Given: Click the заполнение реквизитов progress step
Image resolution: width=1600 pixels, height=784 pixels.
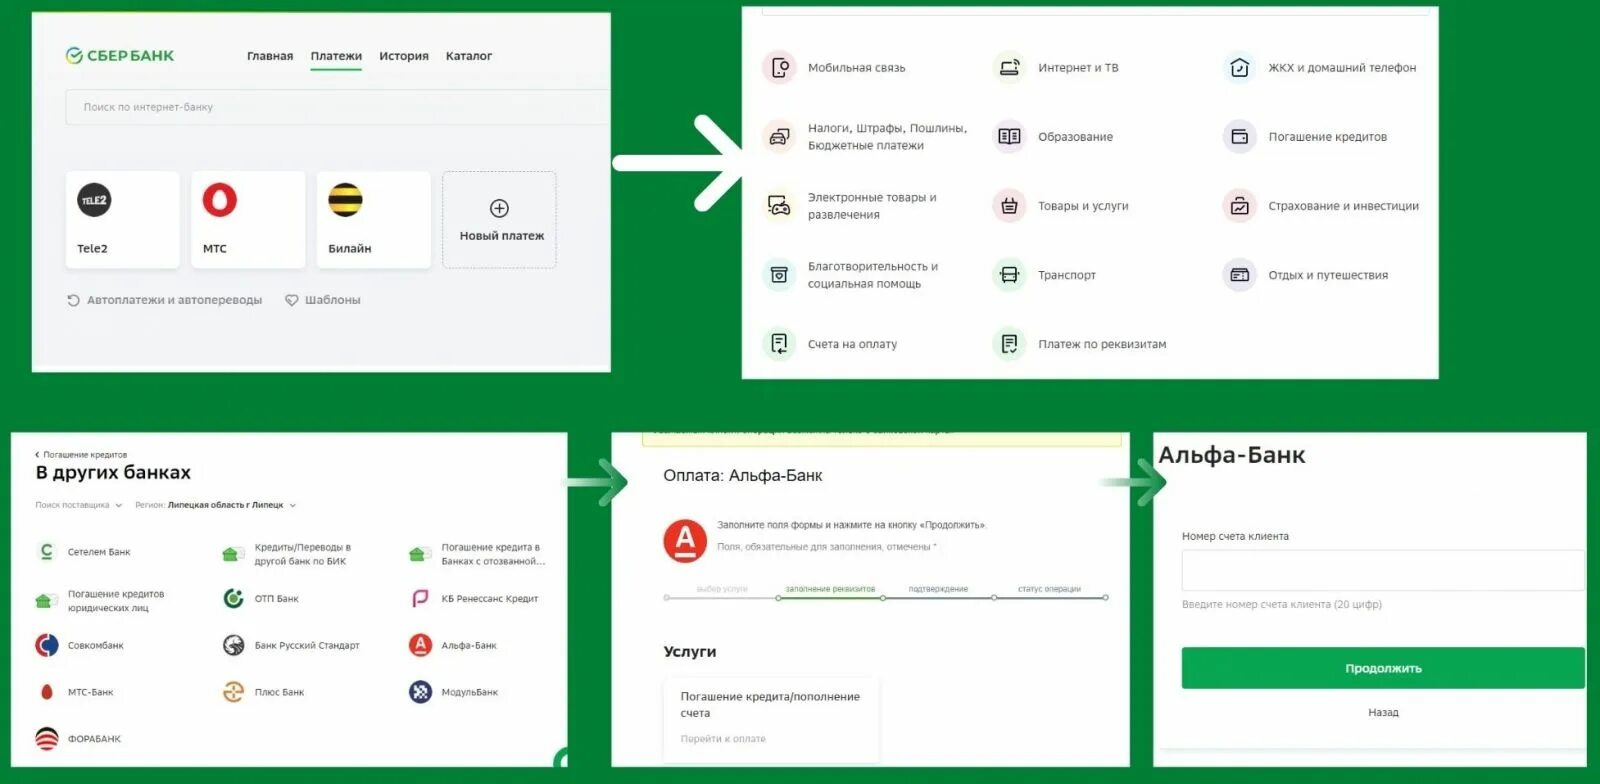Looking at the screenshot, I should point(830,589).
